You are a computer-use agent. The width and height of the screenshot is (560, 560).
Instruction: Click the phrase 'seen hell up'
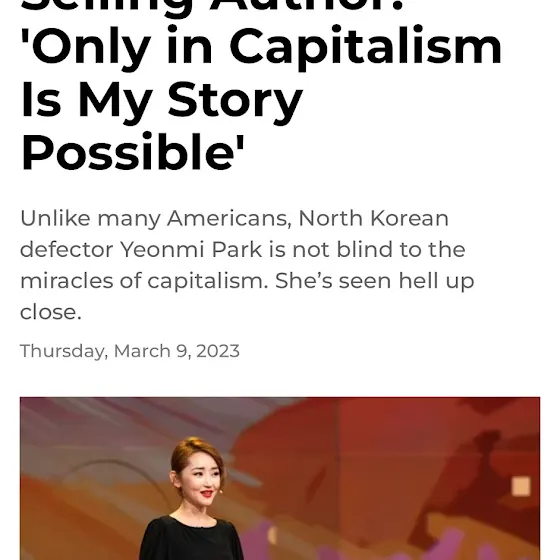406,281
